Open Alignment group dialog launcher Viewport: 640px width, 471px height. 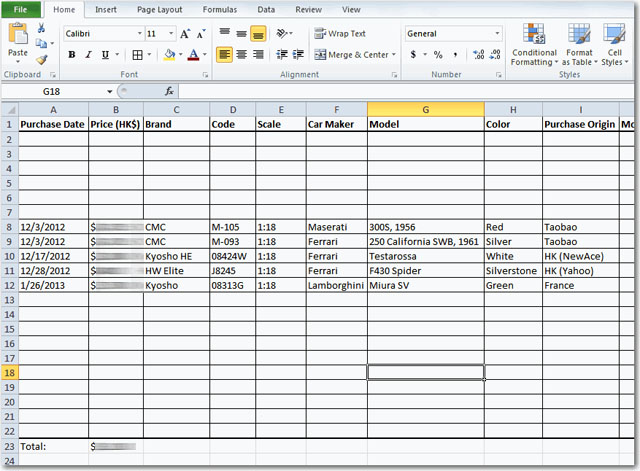point(394,75)
